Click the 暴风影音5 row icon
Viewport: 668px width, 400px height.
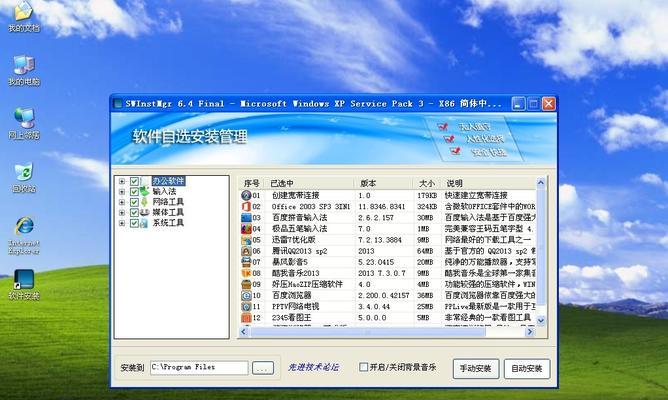(x=246, y=262)
